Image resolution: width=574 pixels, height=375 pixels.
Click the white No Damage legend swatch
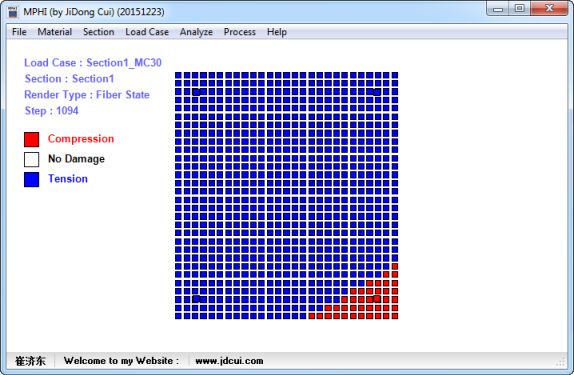click(x=31, y=159)
